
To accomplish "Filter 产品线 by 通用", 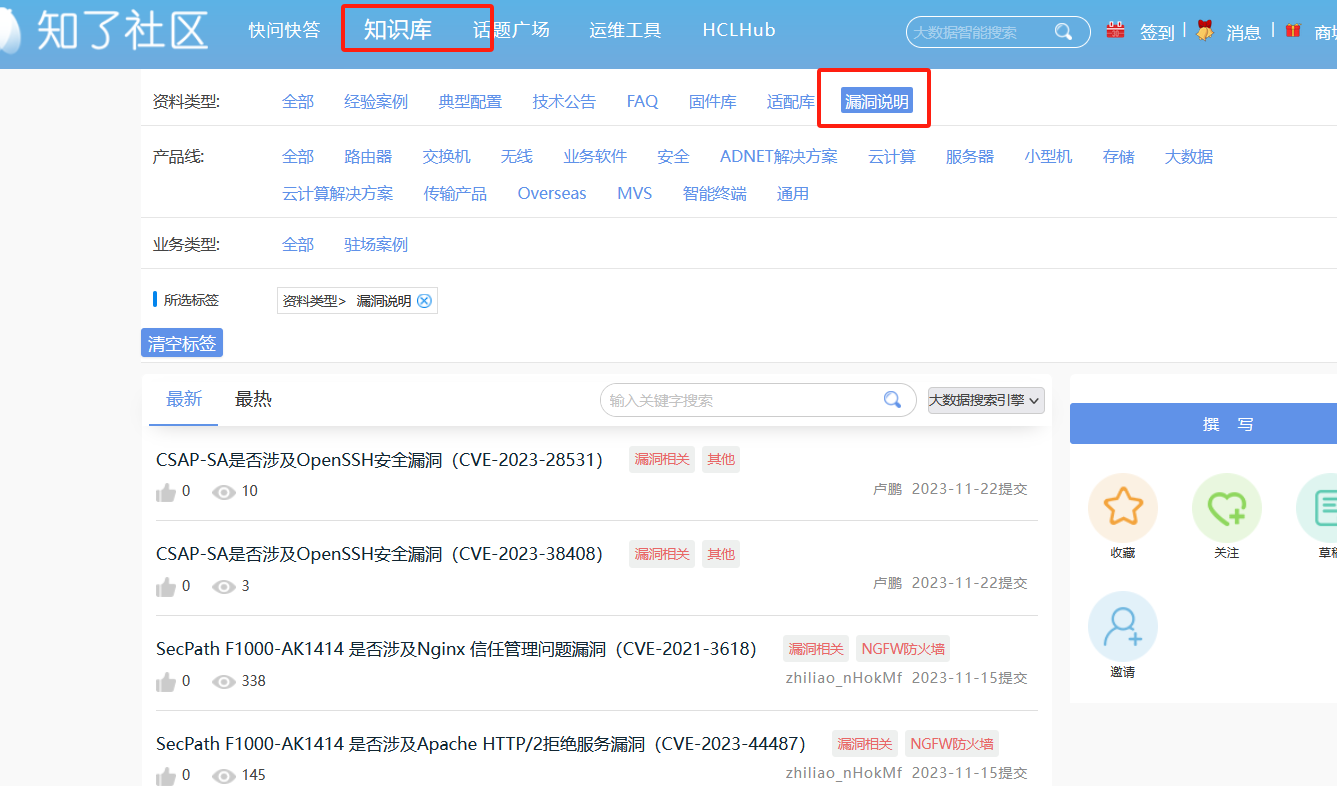I will [793, 193].
